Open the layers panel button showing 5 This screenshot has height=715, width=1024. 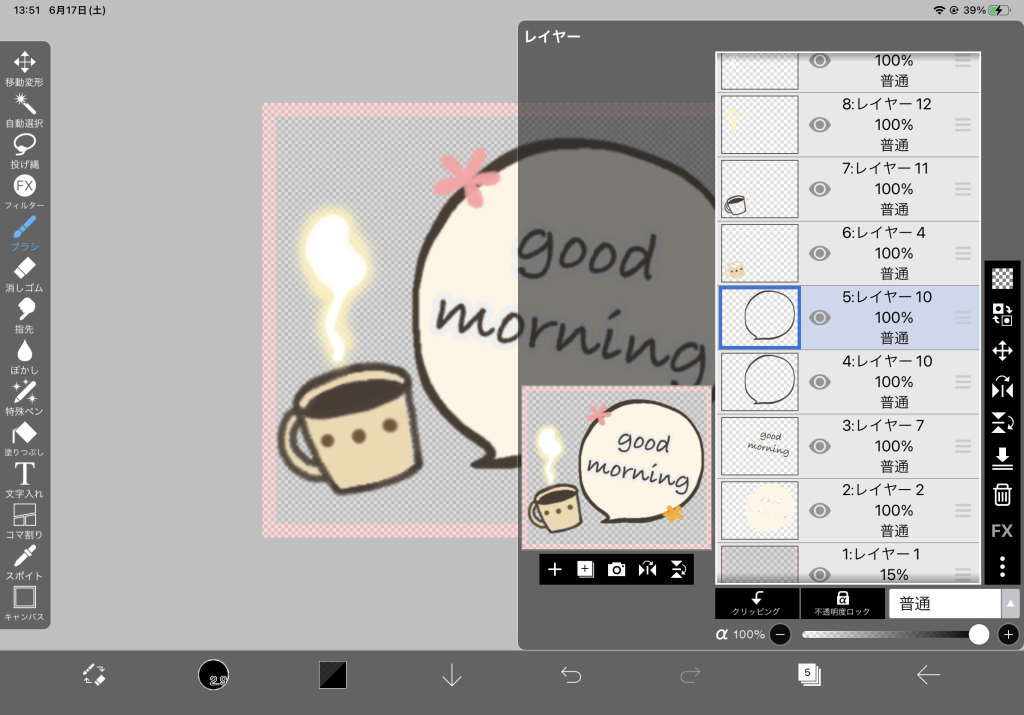click(x=808, y=675)
